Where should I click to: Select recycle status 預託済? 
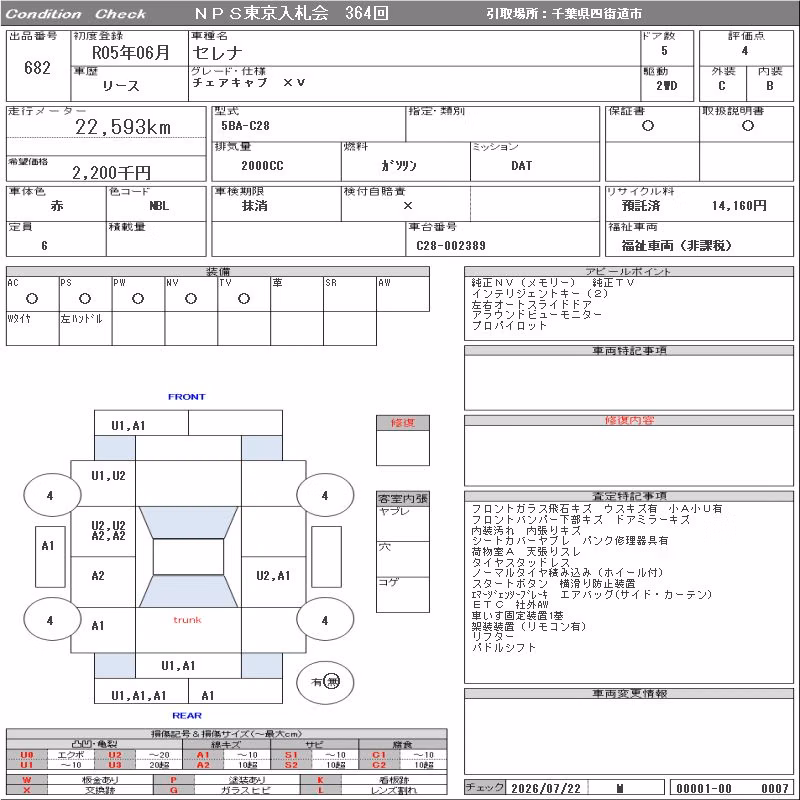641,206
